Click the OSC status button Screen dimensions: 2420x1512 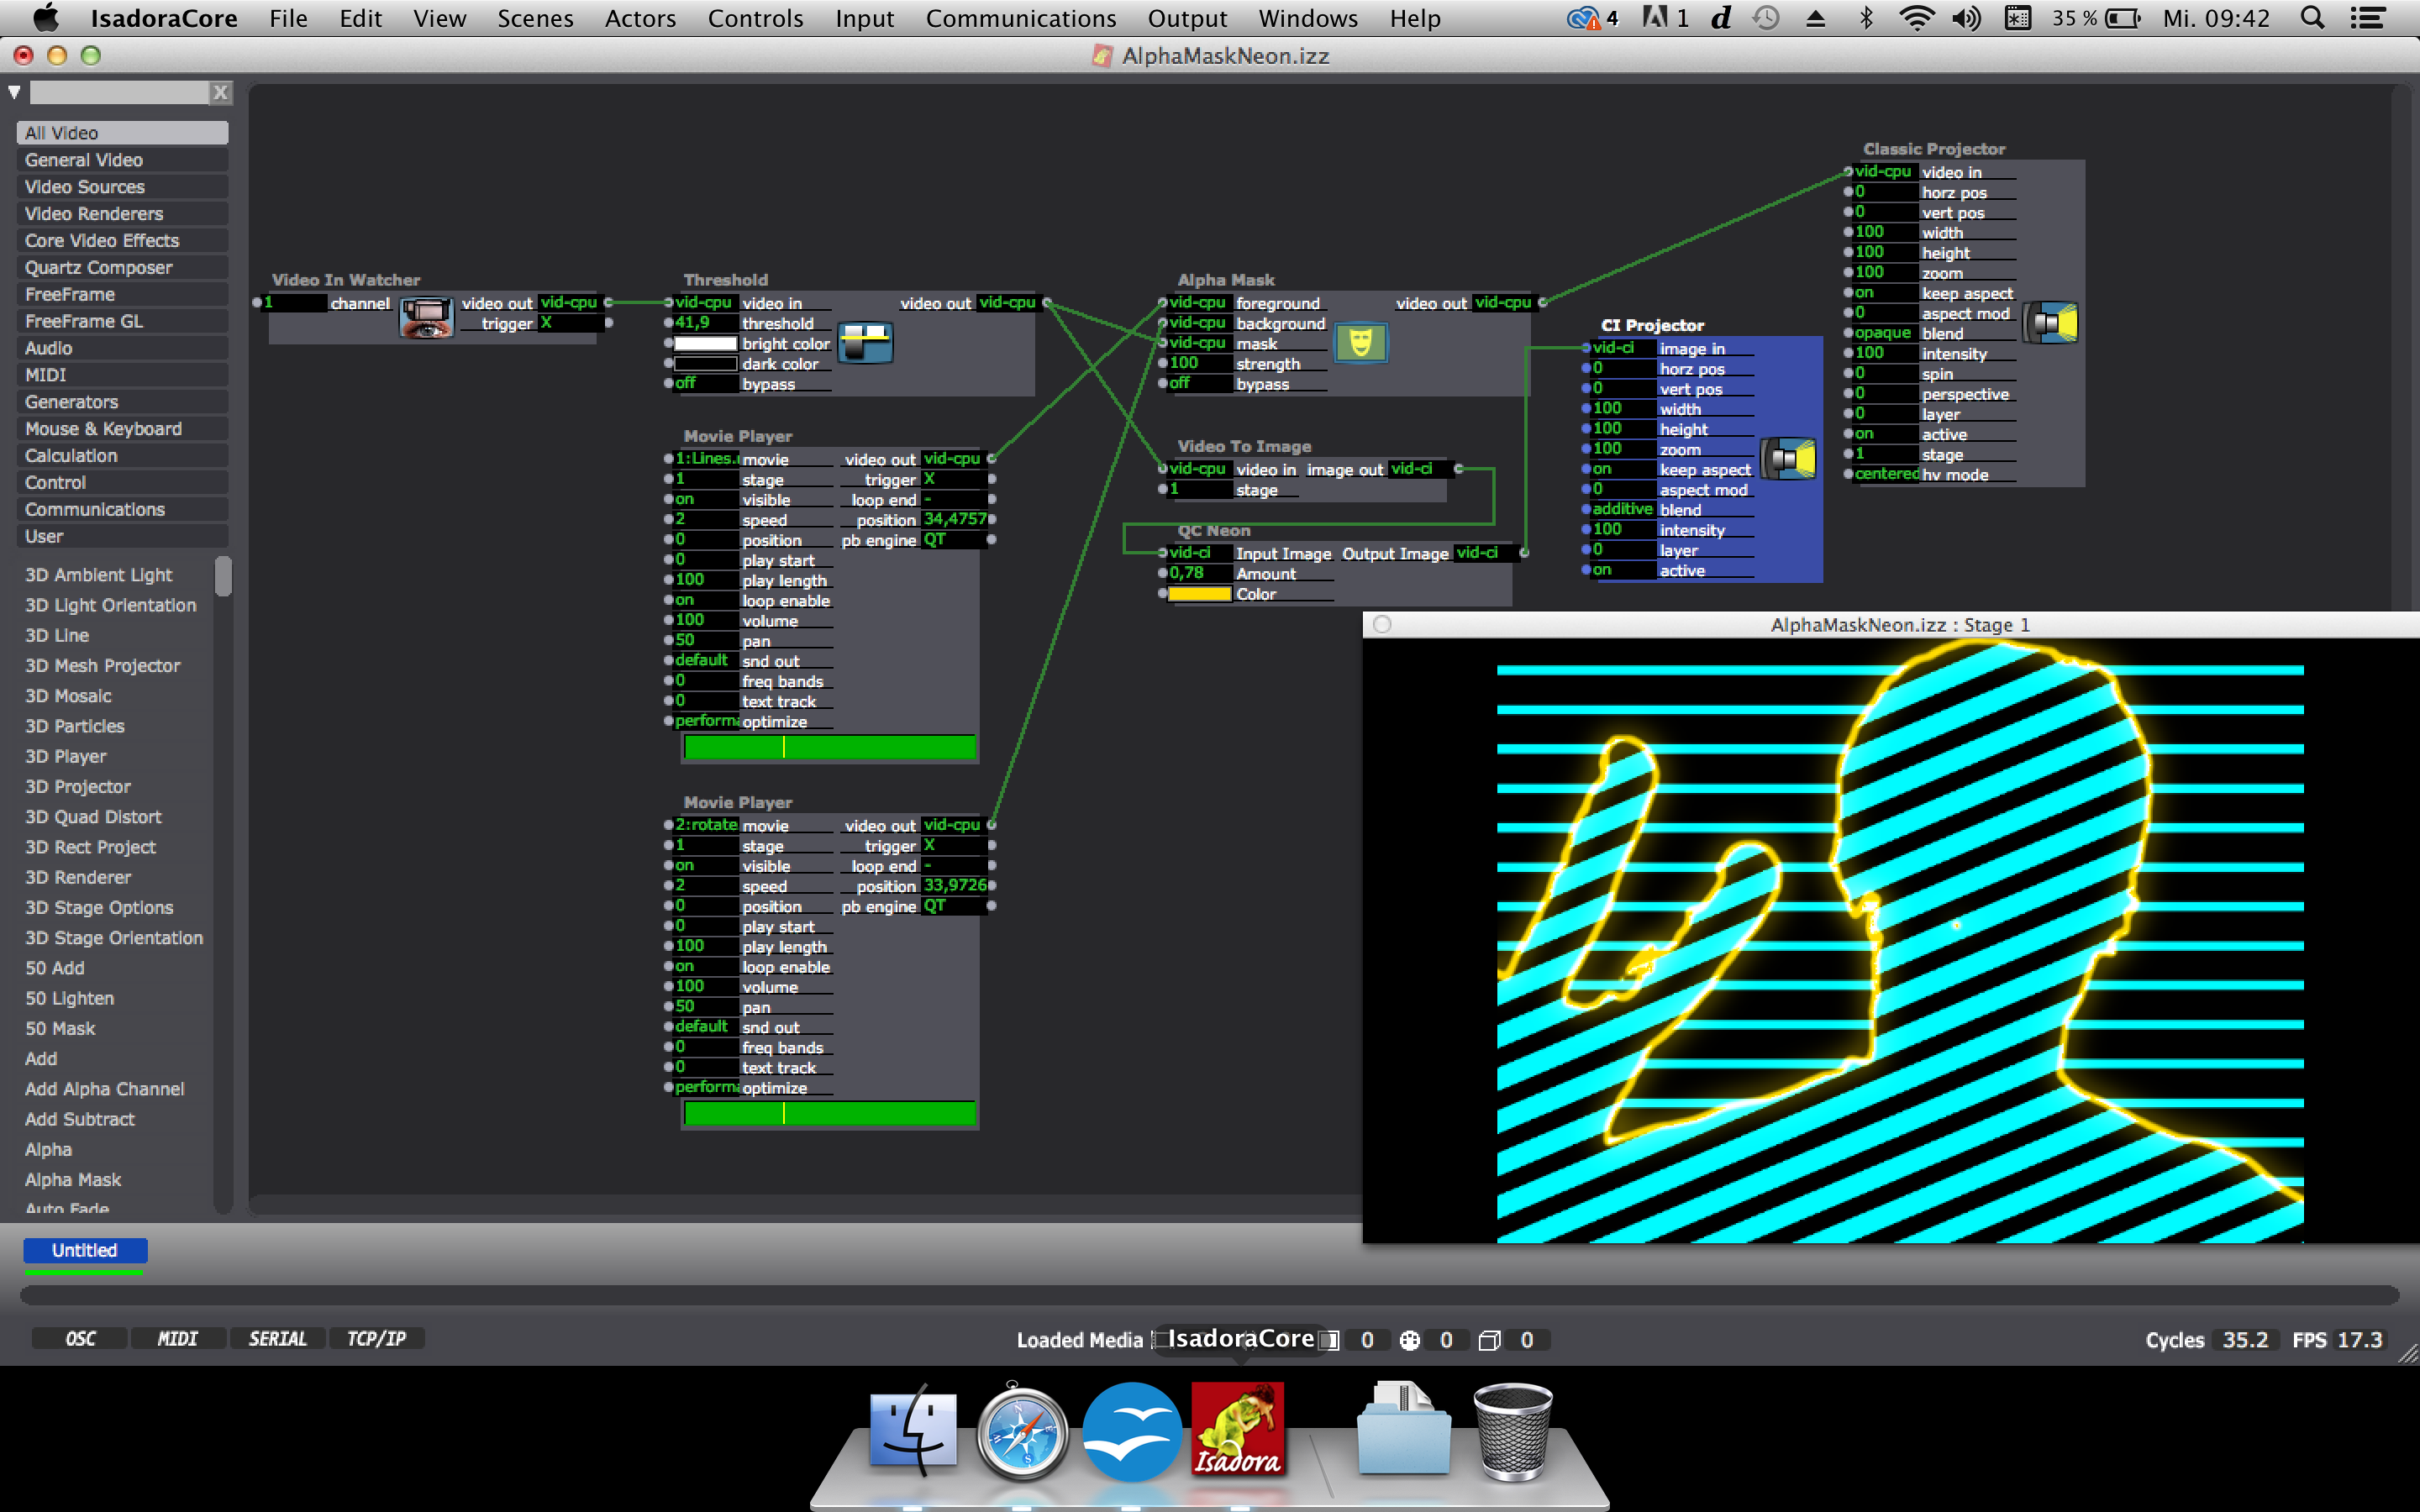[x=80, y=1338]
